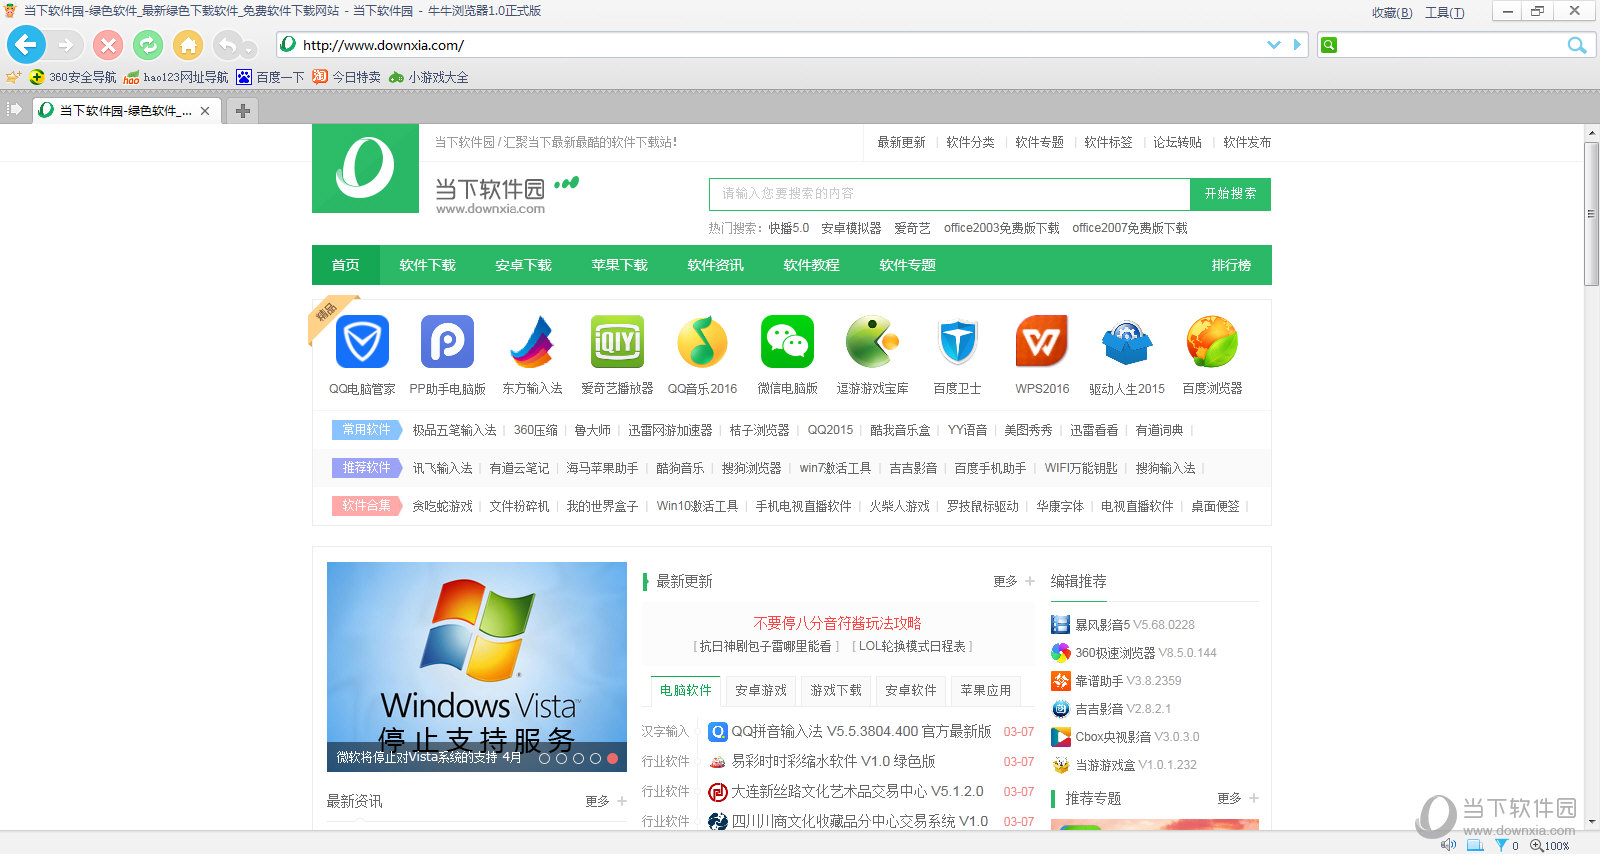Open 逗游游戏宝库 app icon

(x=872, y=342)
